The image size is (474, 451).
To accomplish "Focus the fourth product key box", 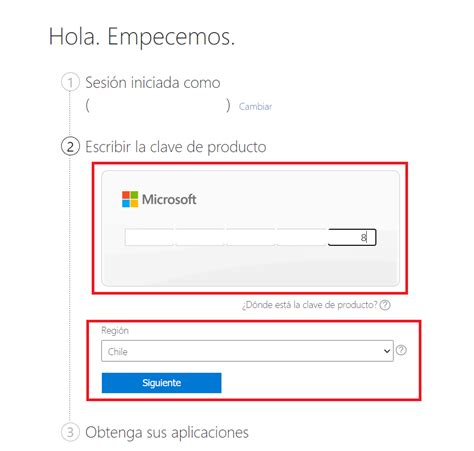I will pyautogui.click(x=302, y=237).
